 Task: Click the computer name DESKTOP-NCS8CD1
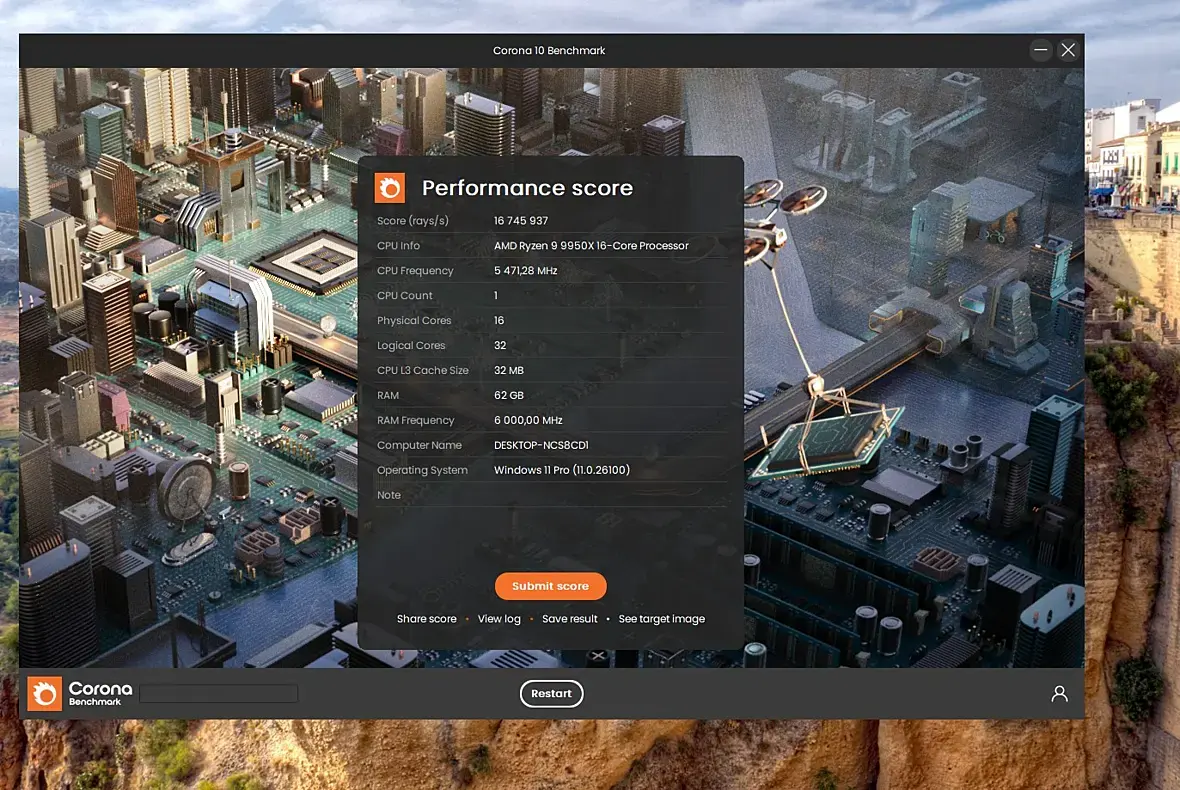(541, 445)
